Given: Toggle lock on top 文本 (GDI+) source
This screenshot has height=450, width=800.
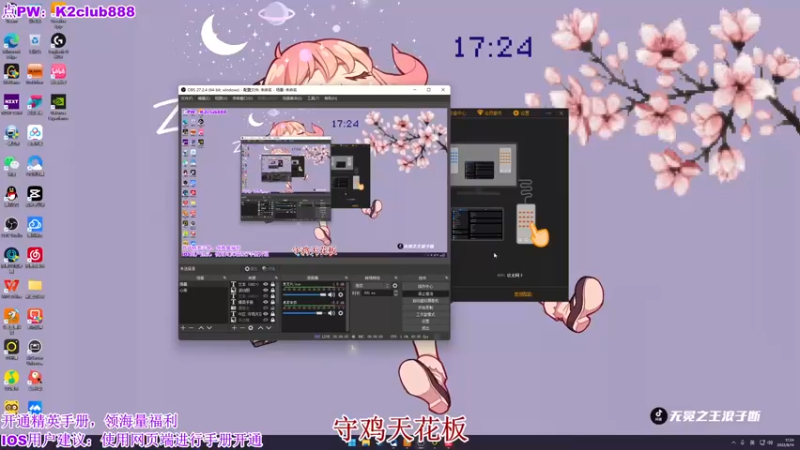Looking at the screenshot, I should tap(273, 284).
